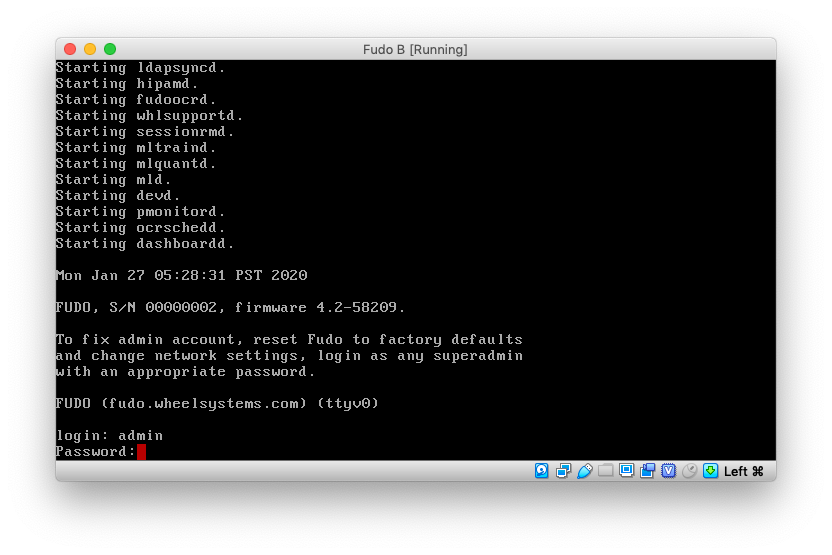The width and height of the screenshot is (832, 555).
Task: Click the virtualization features chip icon
Action: click(668, 471)
